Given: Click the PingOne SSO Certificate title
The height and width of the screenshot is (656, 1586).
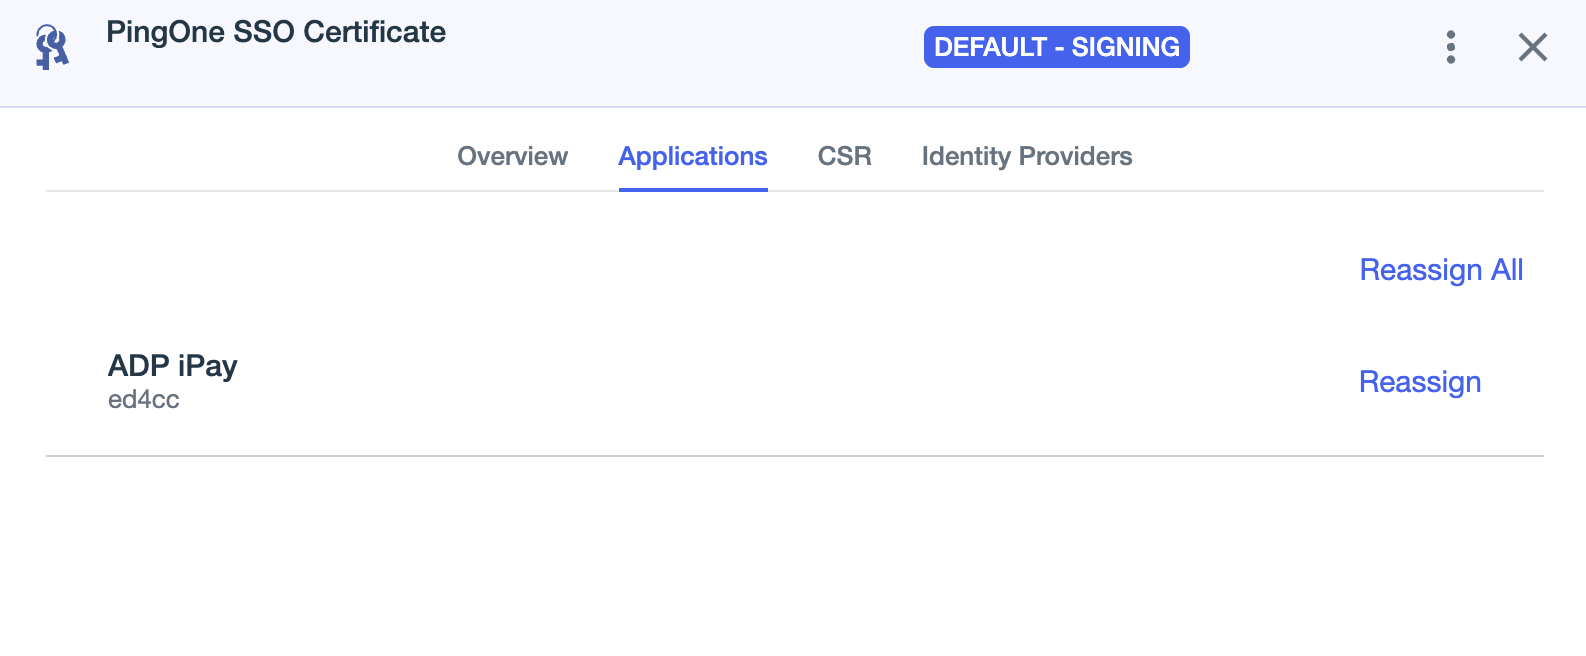Looking at the screenshot, I should [276, 31].
